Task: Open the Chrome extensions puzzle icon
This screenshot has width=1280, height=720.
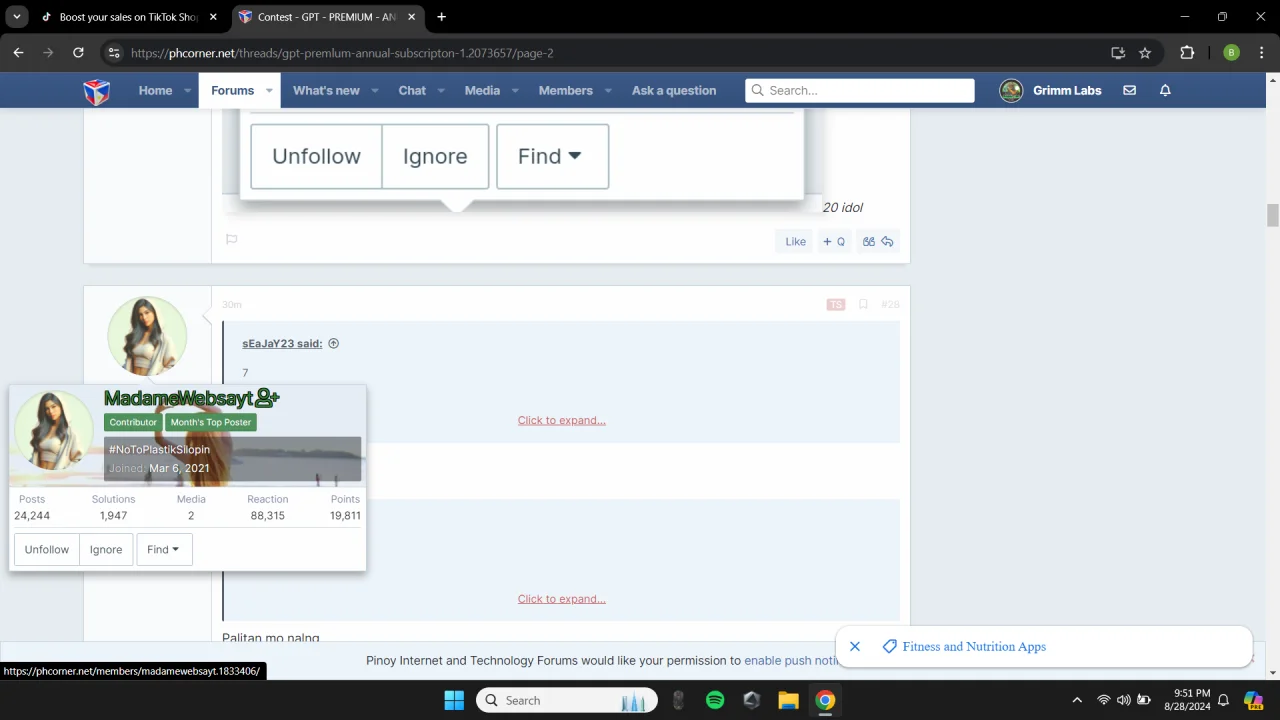Action: coord(1187,53)
